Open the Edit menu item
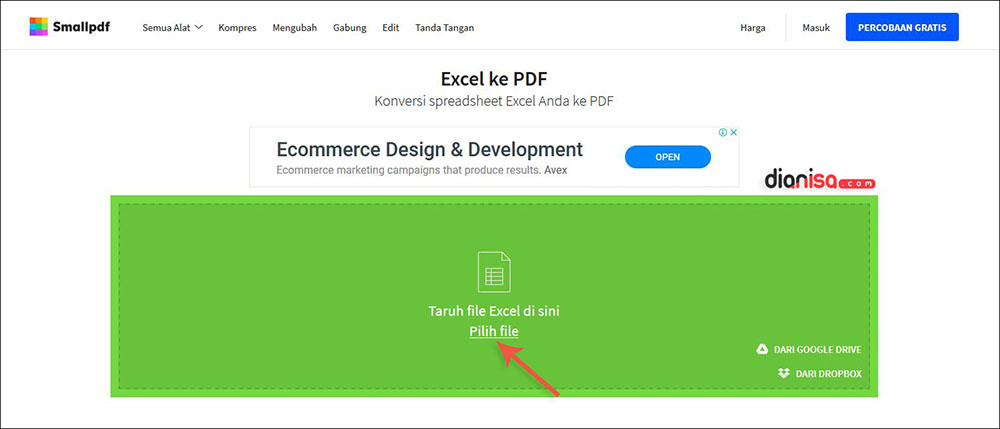 (x=390, y=28)
